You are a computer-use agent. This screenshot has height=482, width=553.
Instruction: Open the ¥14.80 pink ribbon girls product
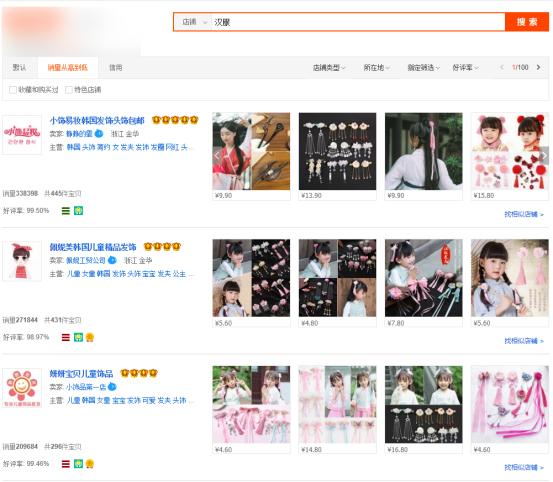click(x=338, y=404)
